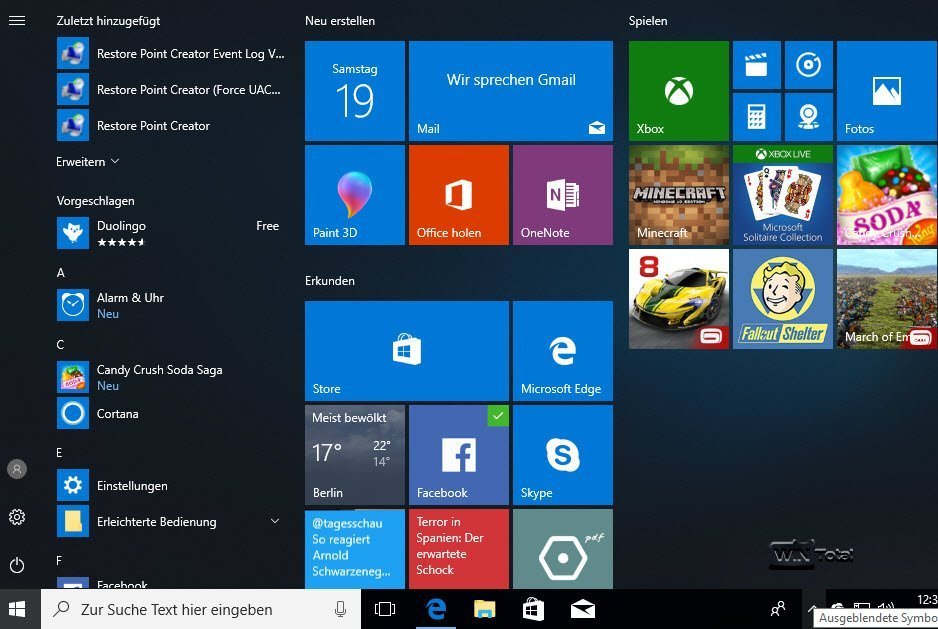The width and height of the screenshot is (938, 629).
Task: Open the Facebook tile
Action: click(x=459, y=455)
